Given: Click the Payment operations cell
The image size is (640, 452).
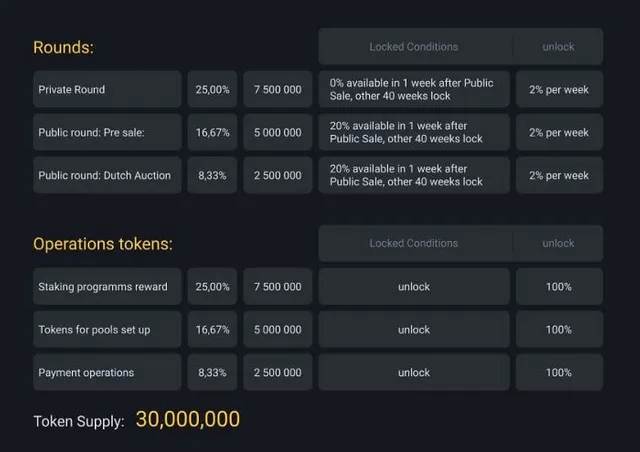Looking at the screenshot, I should tap(107, 372).
